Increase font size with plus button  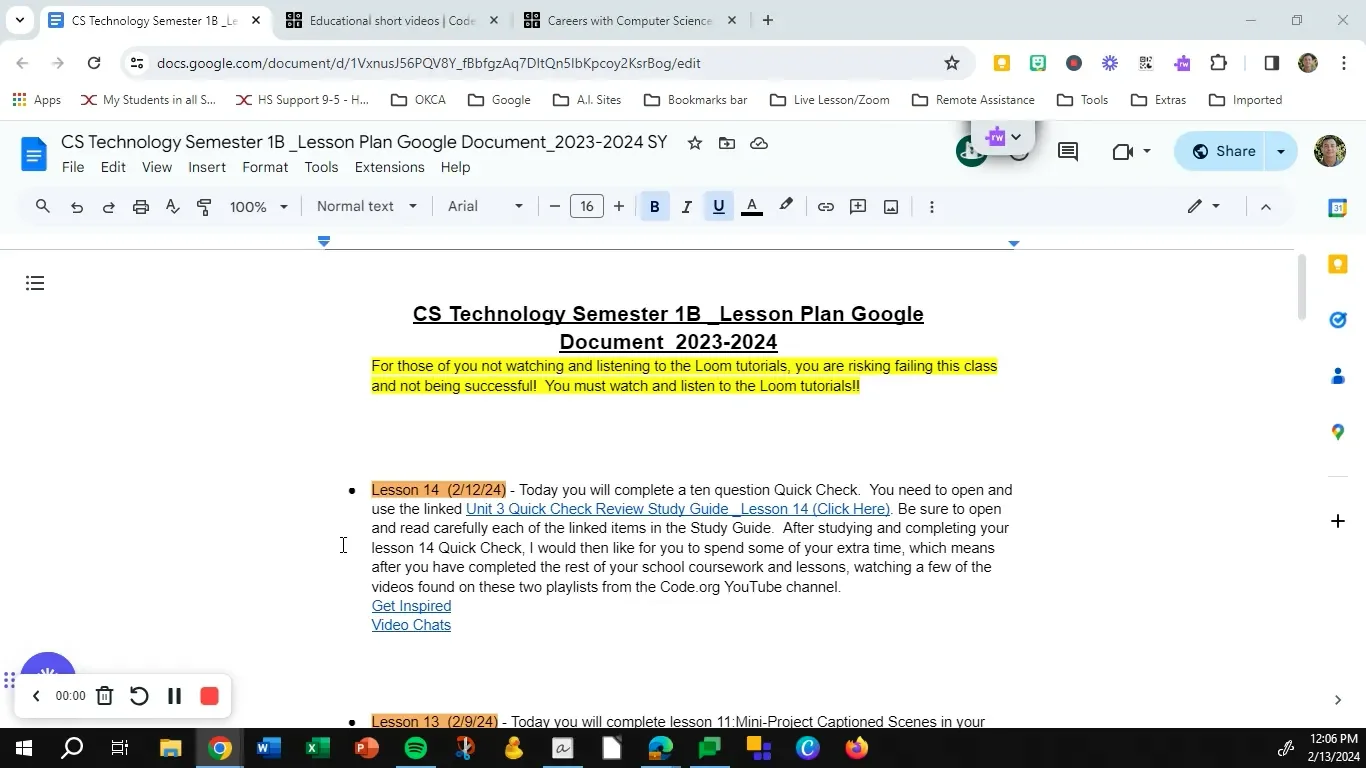click(619, 207)
